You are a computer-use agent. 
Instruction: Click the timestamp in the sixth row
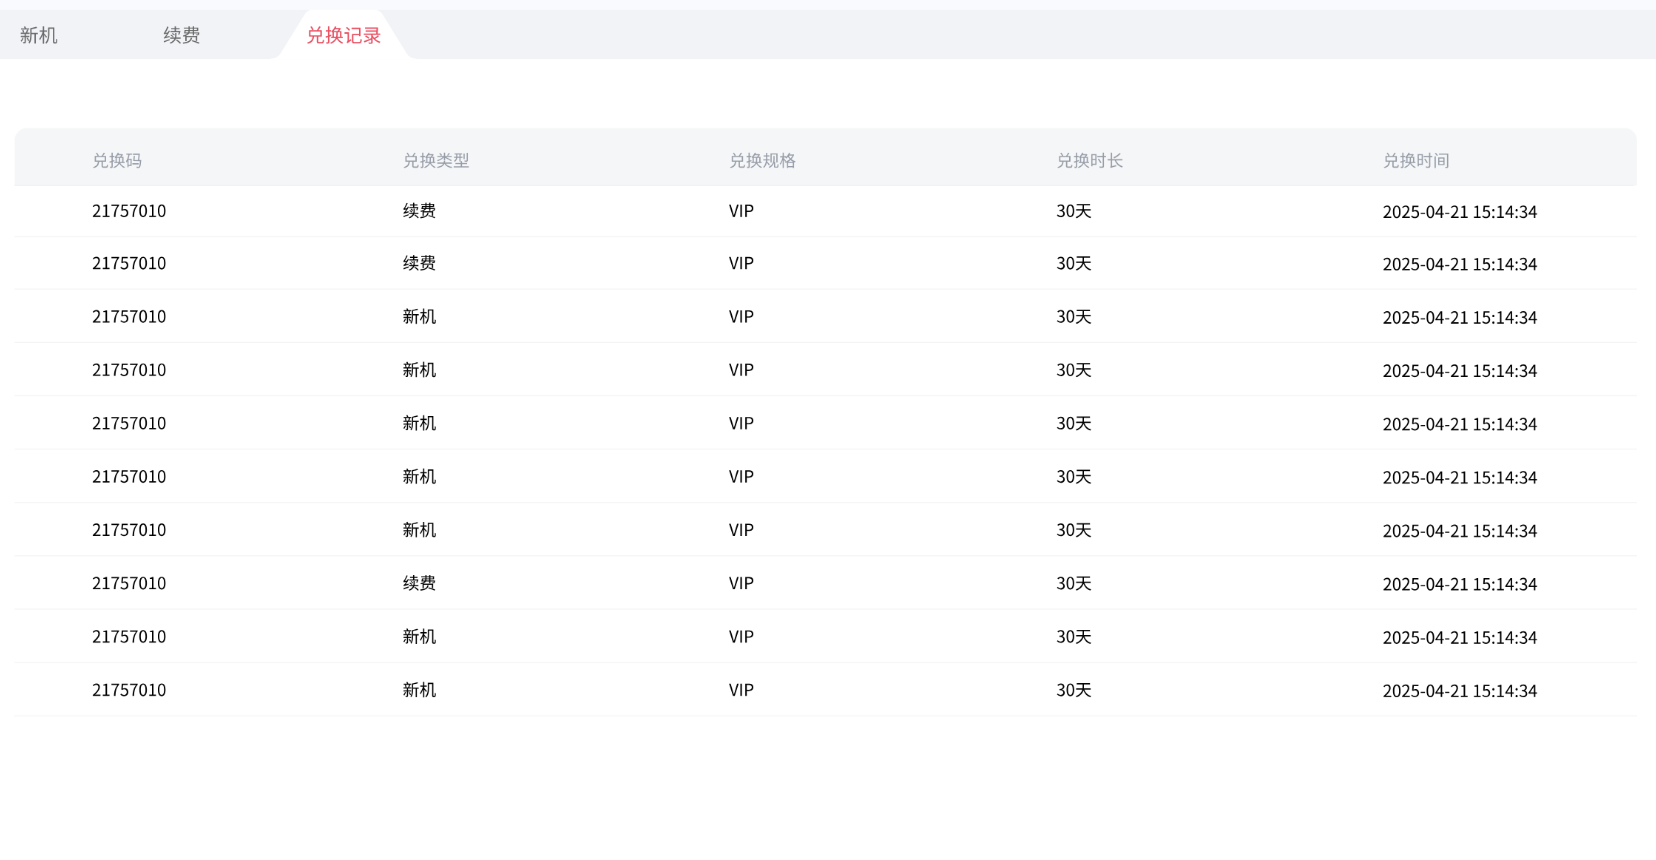1459,478
